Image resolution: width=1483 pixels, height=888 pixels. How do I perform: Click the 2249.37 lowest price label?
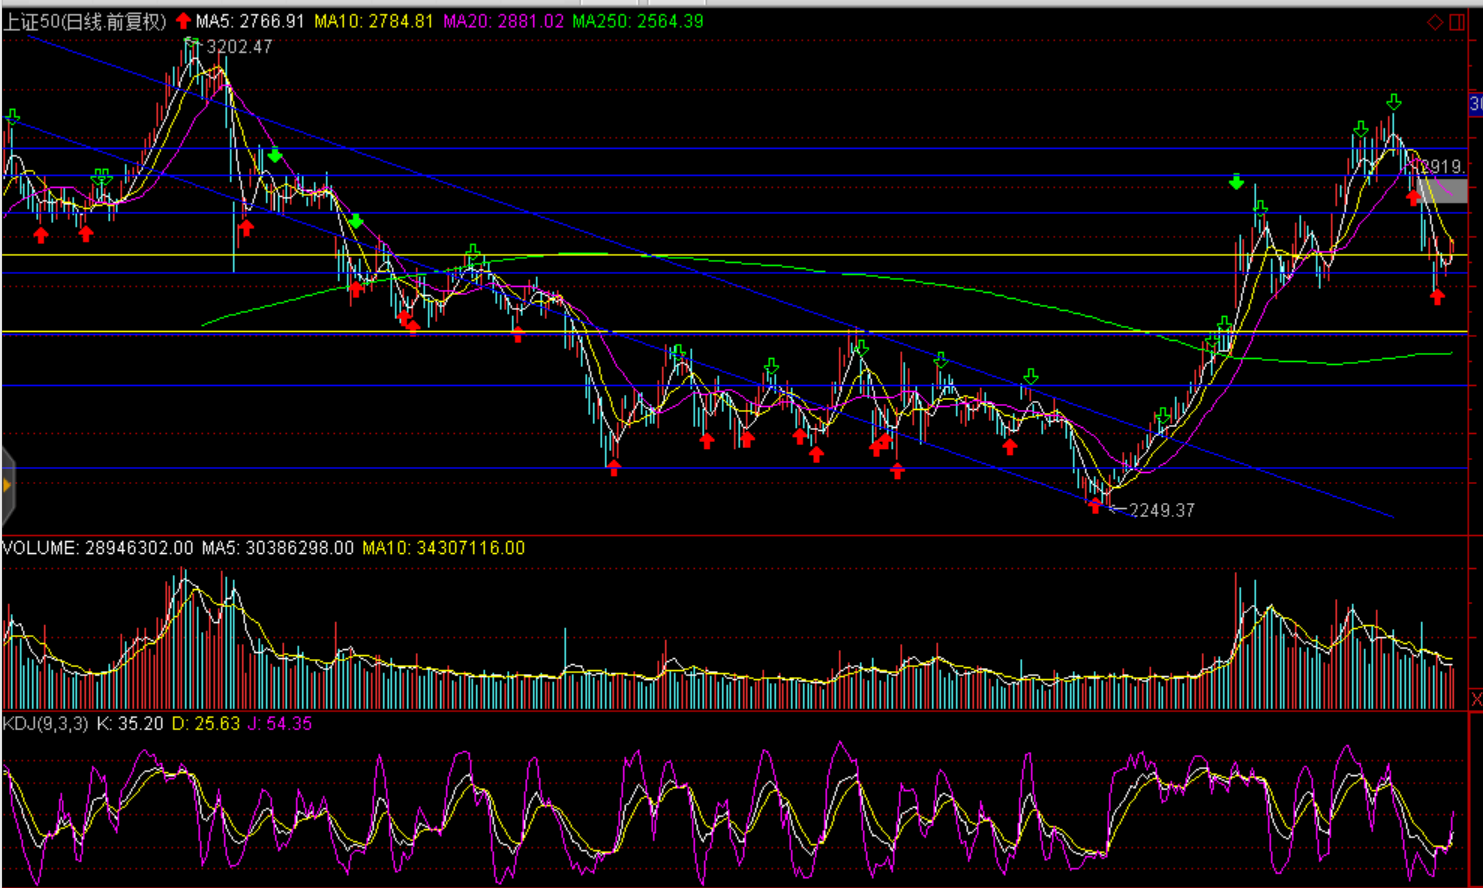coord(1161,510)
